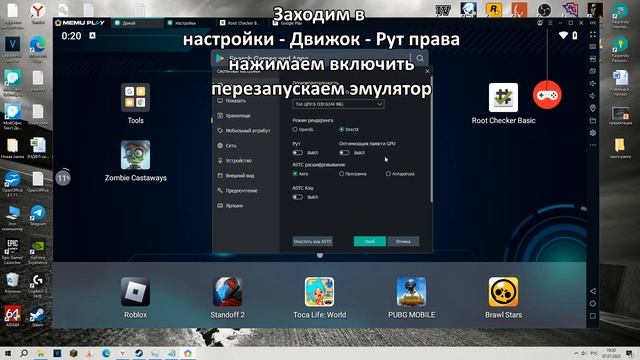
Task: Open the notification center on the taskbar
Action: 629,353
